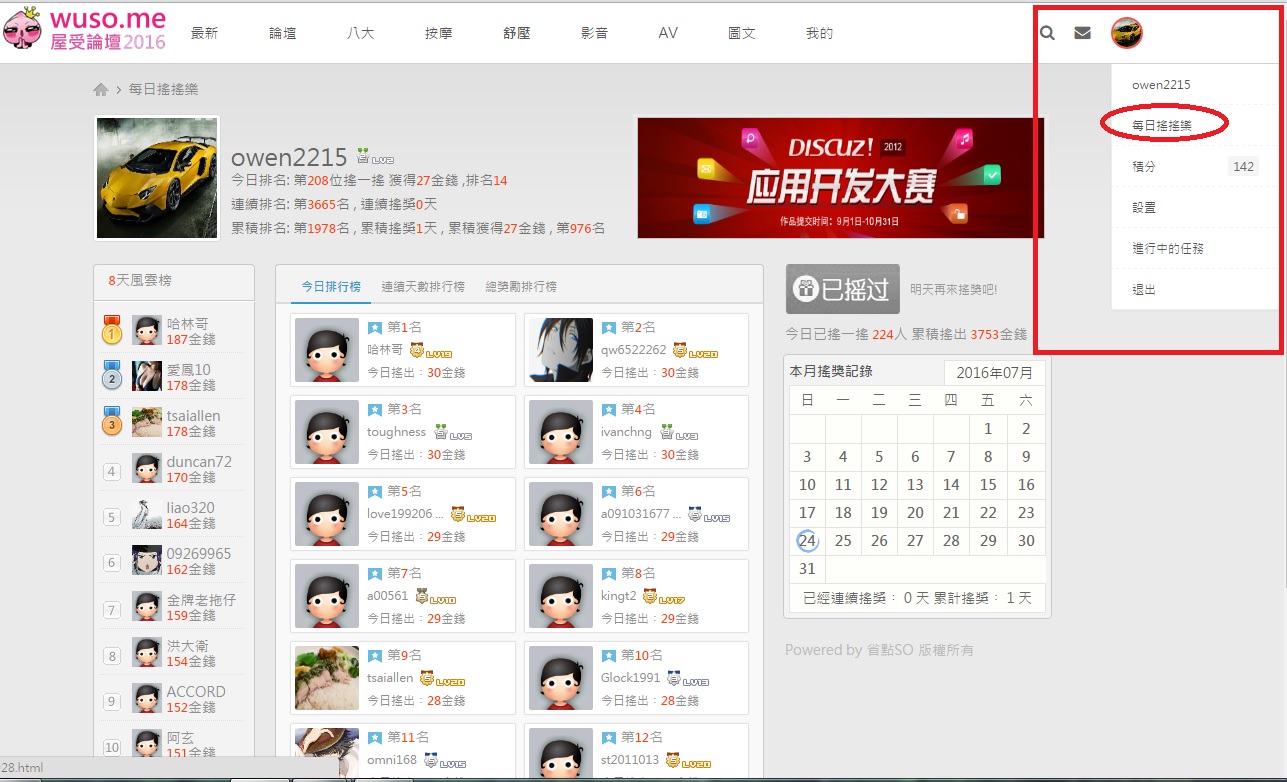Click the home icon in breadcrumb

pyautogui.click(x=101, y=90)
